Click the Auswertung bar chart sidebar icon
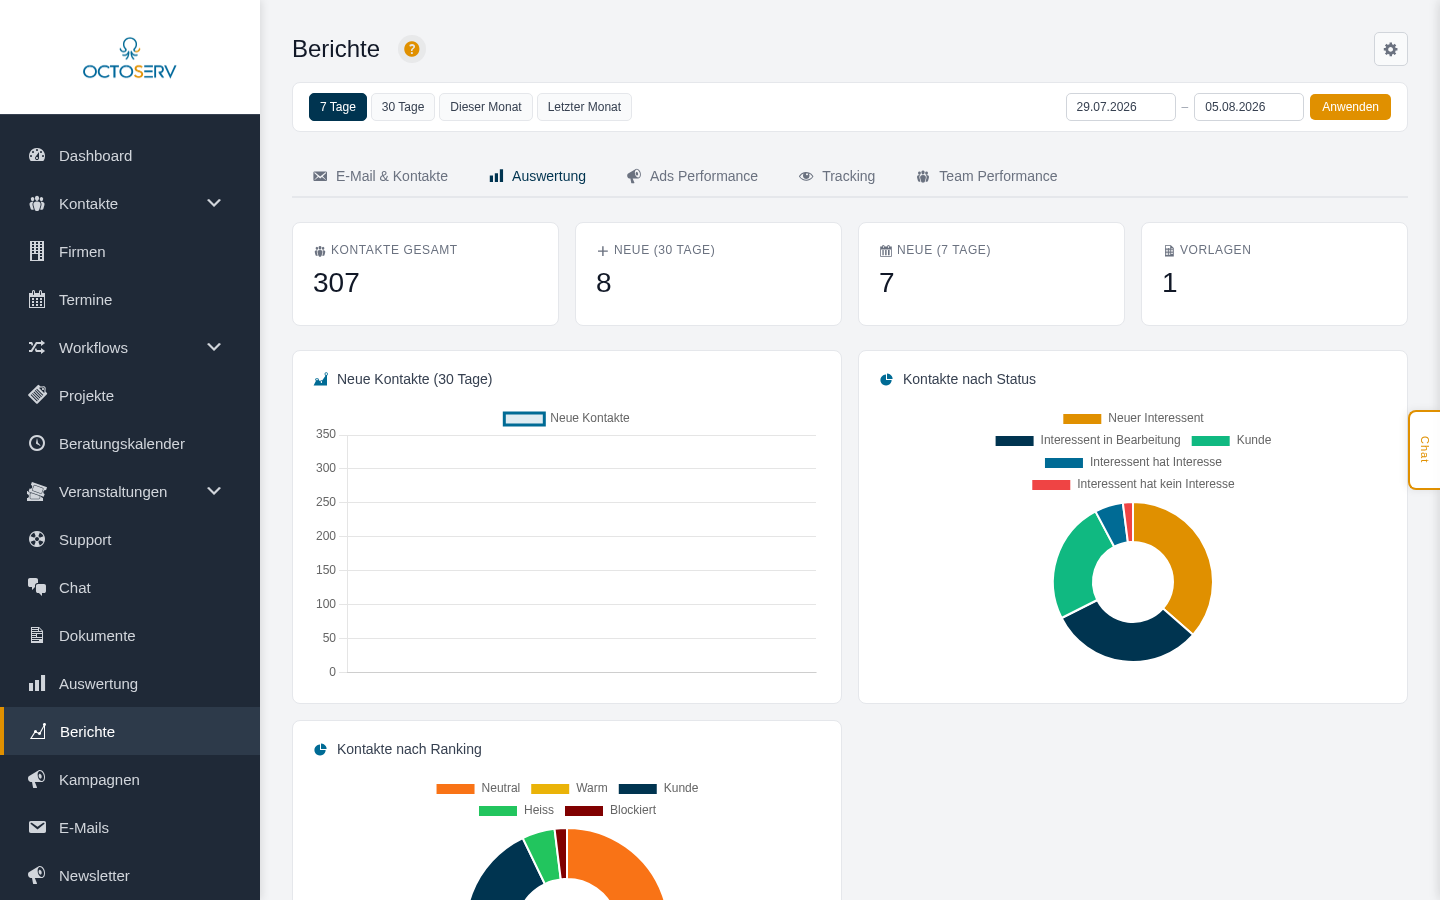The image size is (1440, 900). (x=37, y=683)
